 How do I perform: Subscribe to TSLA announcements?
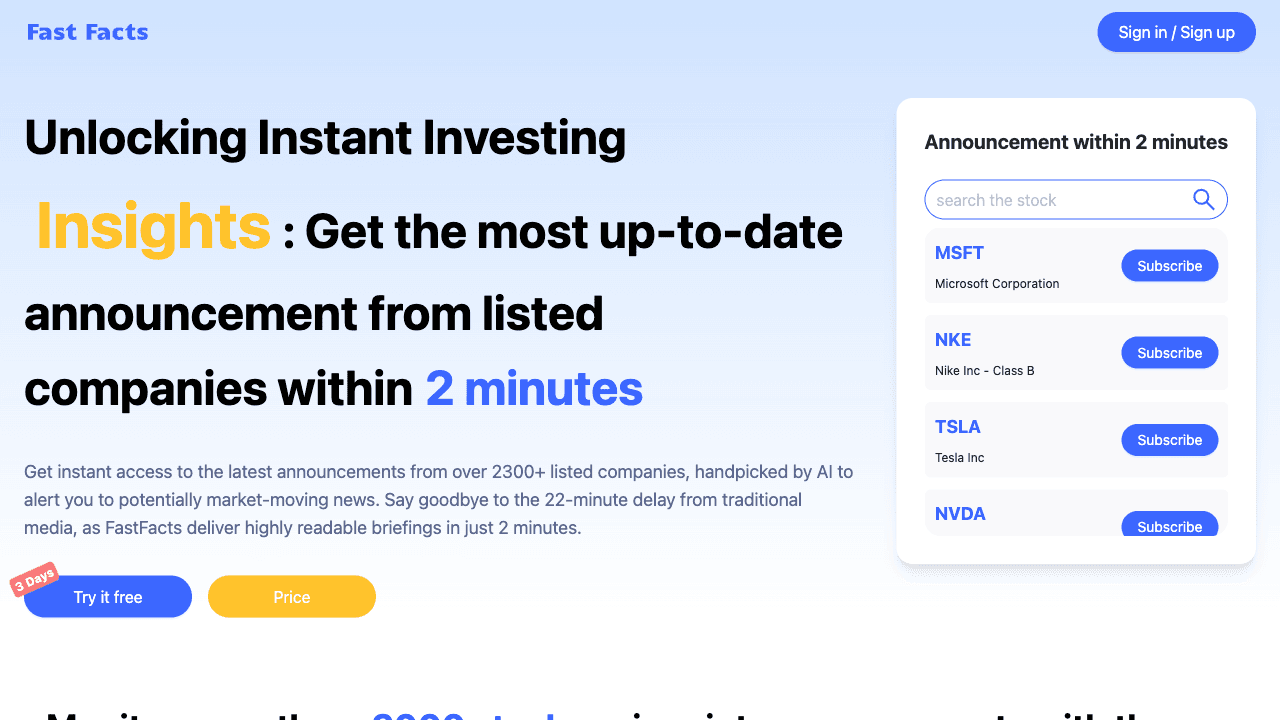click(x=1169, y=440)
